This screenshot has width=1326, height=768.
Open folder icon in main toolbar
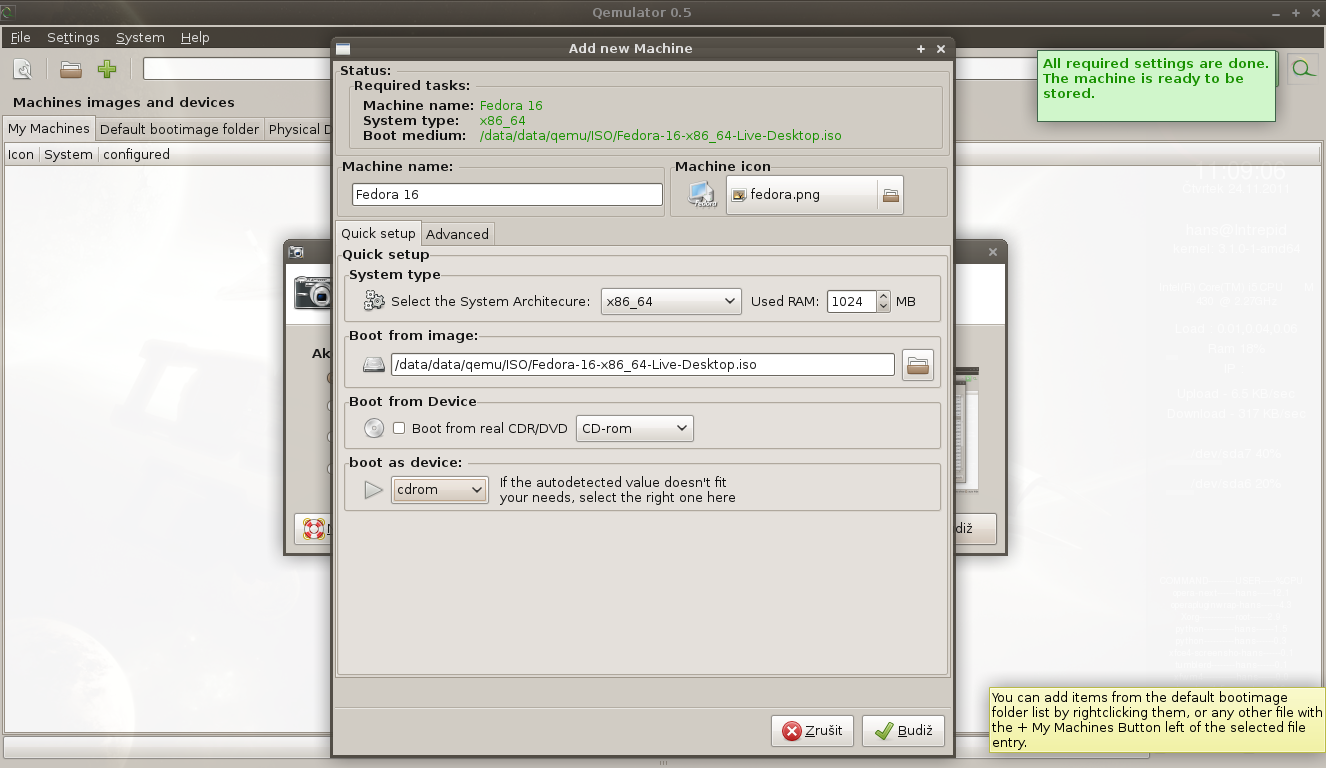pyautogui.click(x=70, y=69)
